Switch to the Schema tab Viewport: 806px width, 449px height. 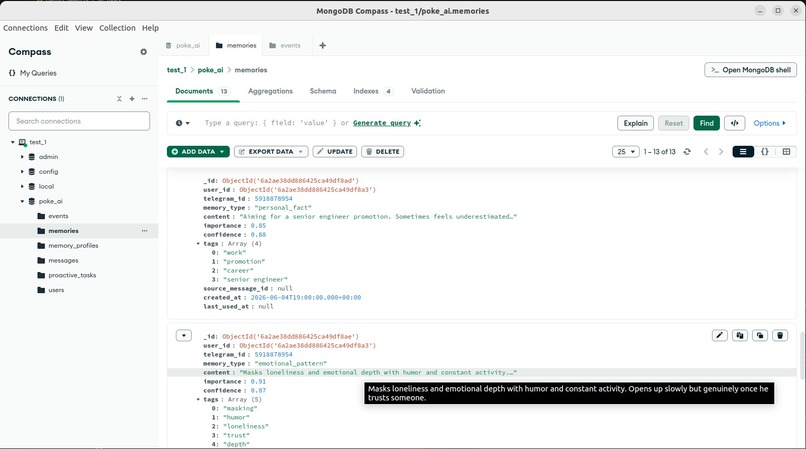(x=323, y=91)
